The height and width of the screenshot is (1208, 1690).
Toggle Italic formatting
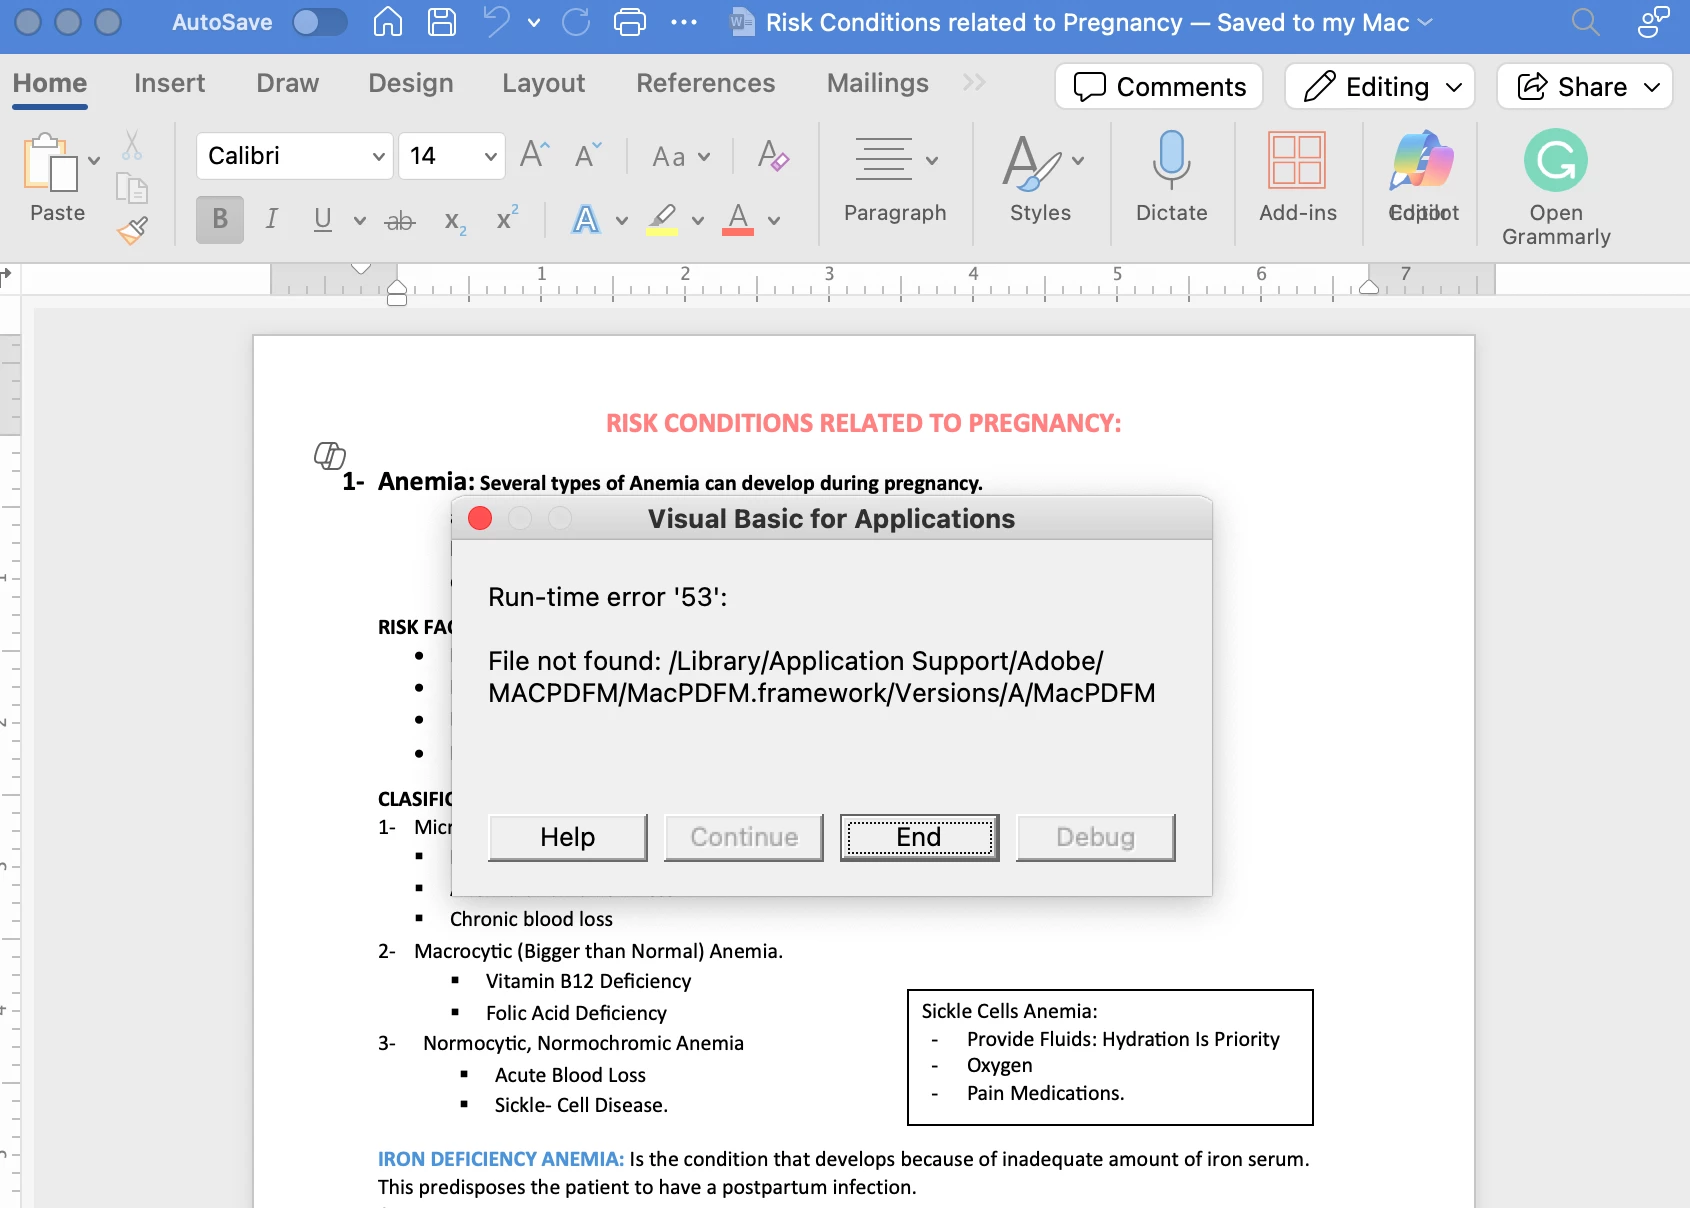[271, 219]
